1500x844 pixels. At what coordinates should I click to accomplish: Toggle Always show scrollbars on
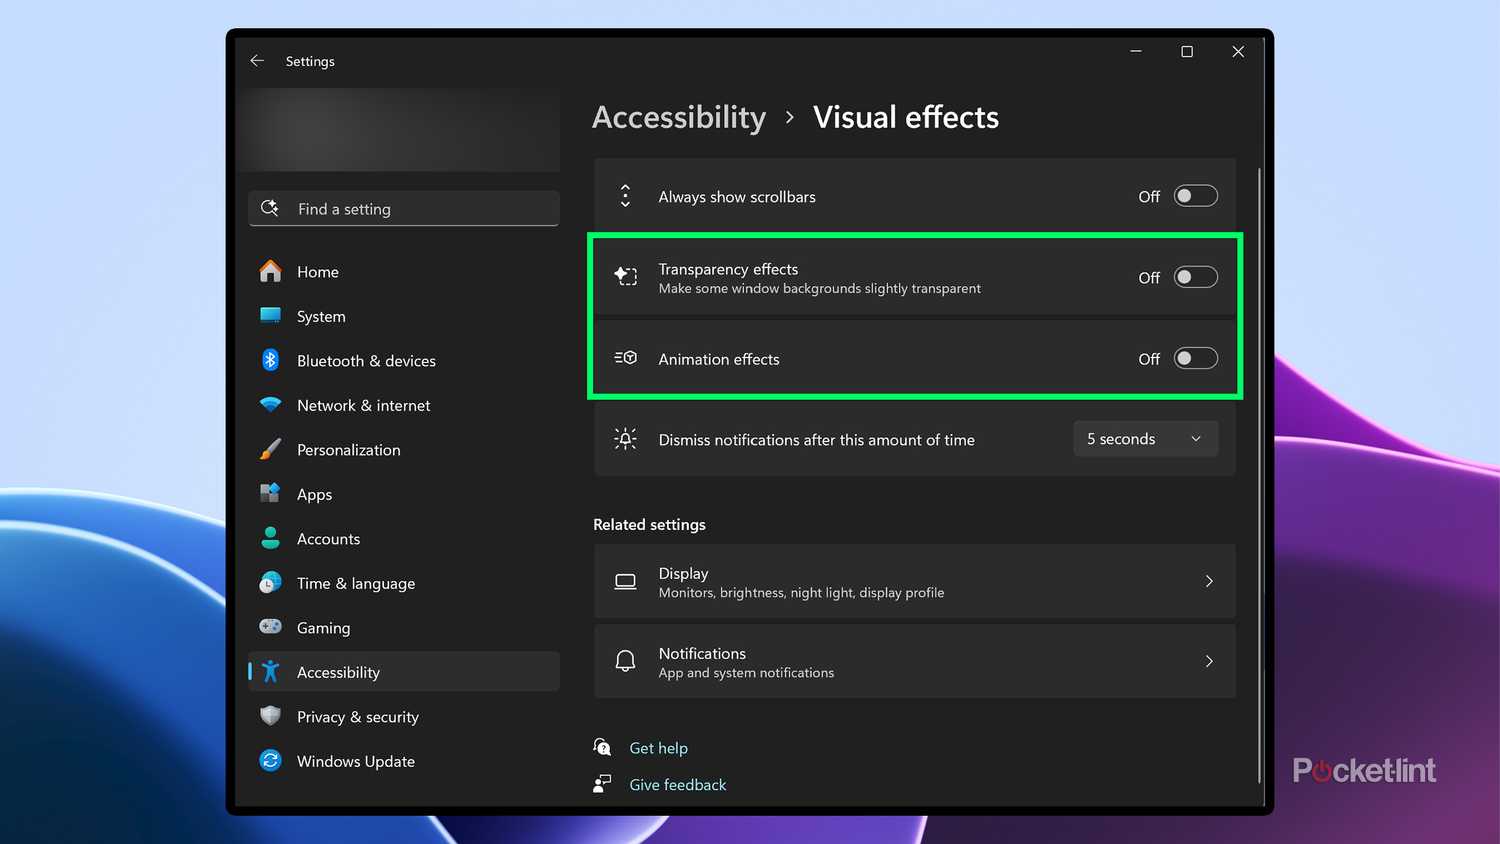(x=1196, y=196)
